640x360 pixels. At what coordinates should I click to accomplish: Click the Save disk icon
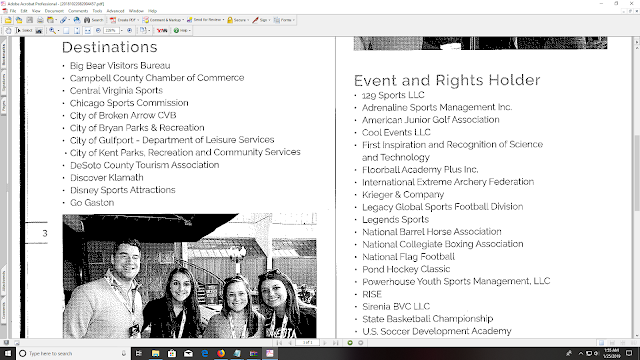30,20
